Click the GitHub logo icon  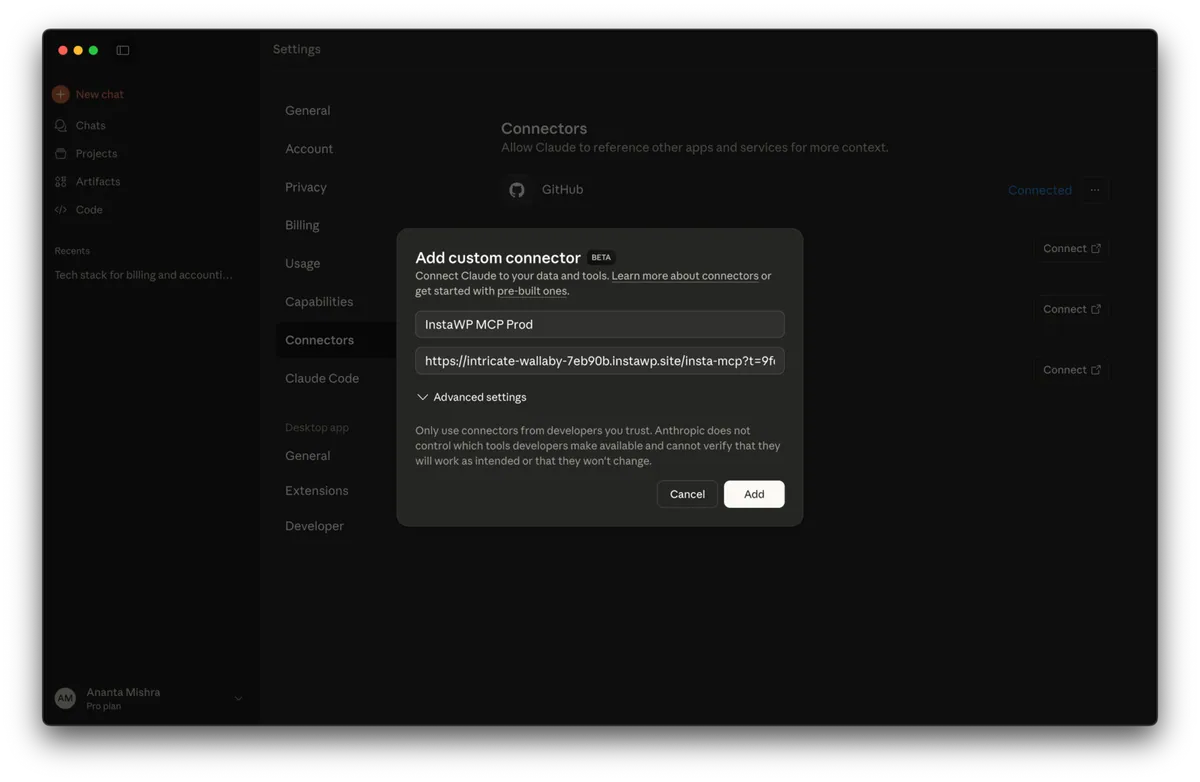coord(517,189)
